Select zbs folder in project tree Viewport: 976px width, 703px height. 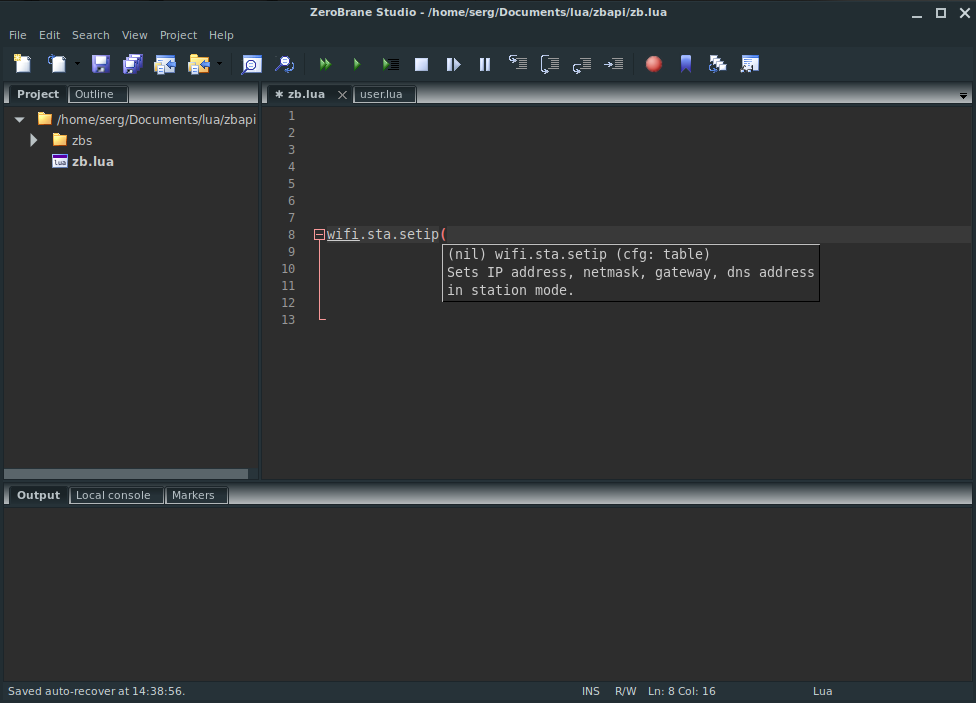point(82,141)
